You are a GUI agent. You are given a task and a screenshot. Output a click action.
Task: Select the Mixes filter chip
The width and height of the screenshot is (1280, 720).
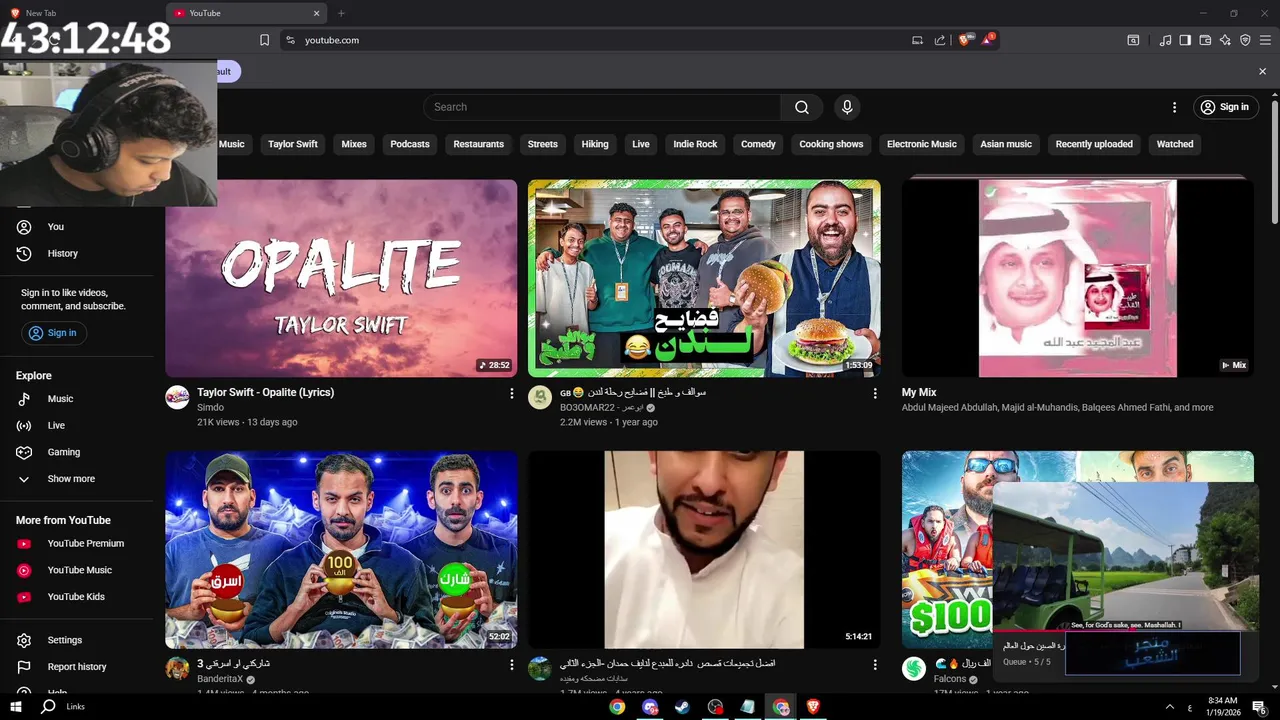[x=354, y=144]
